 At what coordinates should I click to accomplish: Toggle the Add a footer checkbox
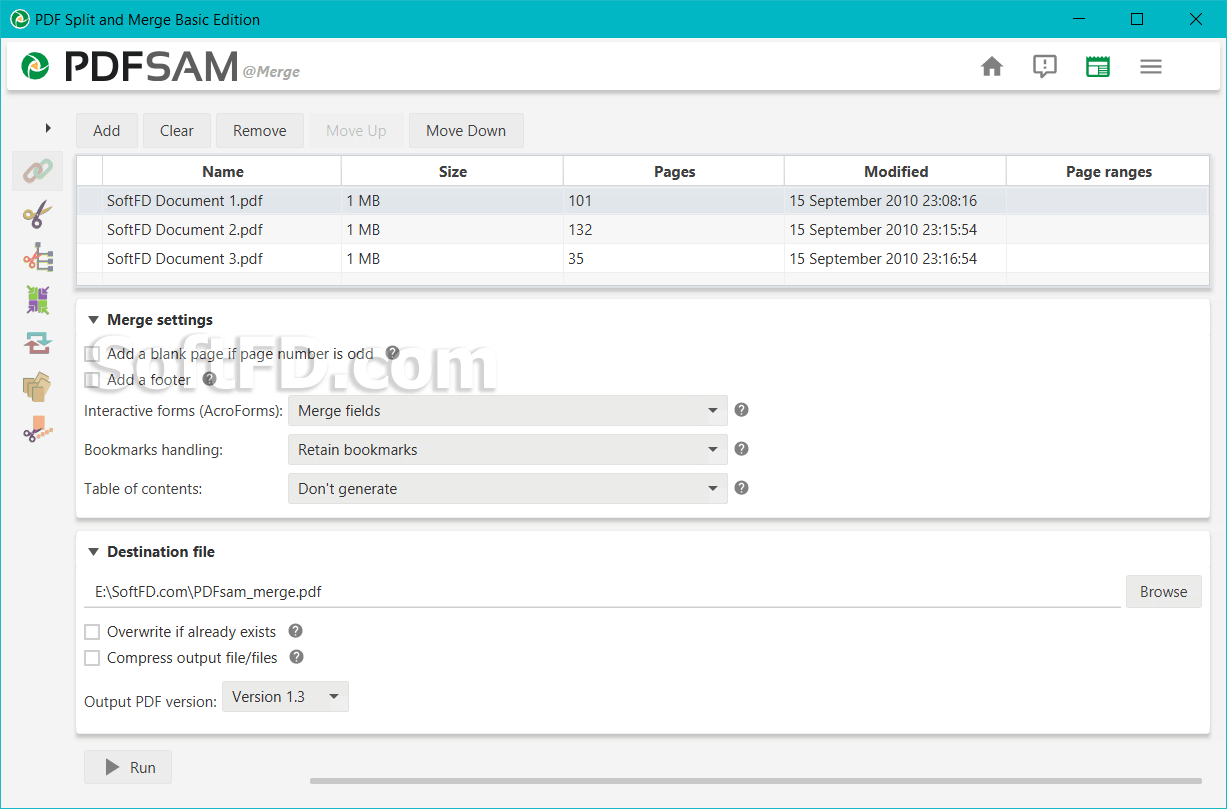coord(92,380)
